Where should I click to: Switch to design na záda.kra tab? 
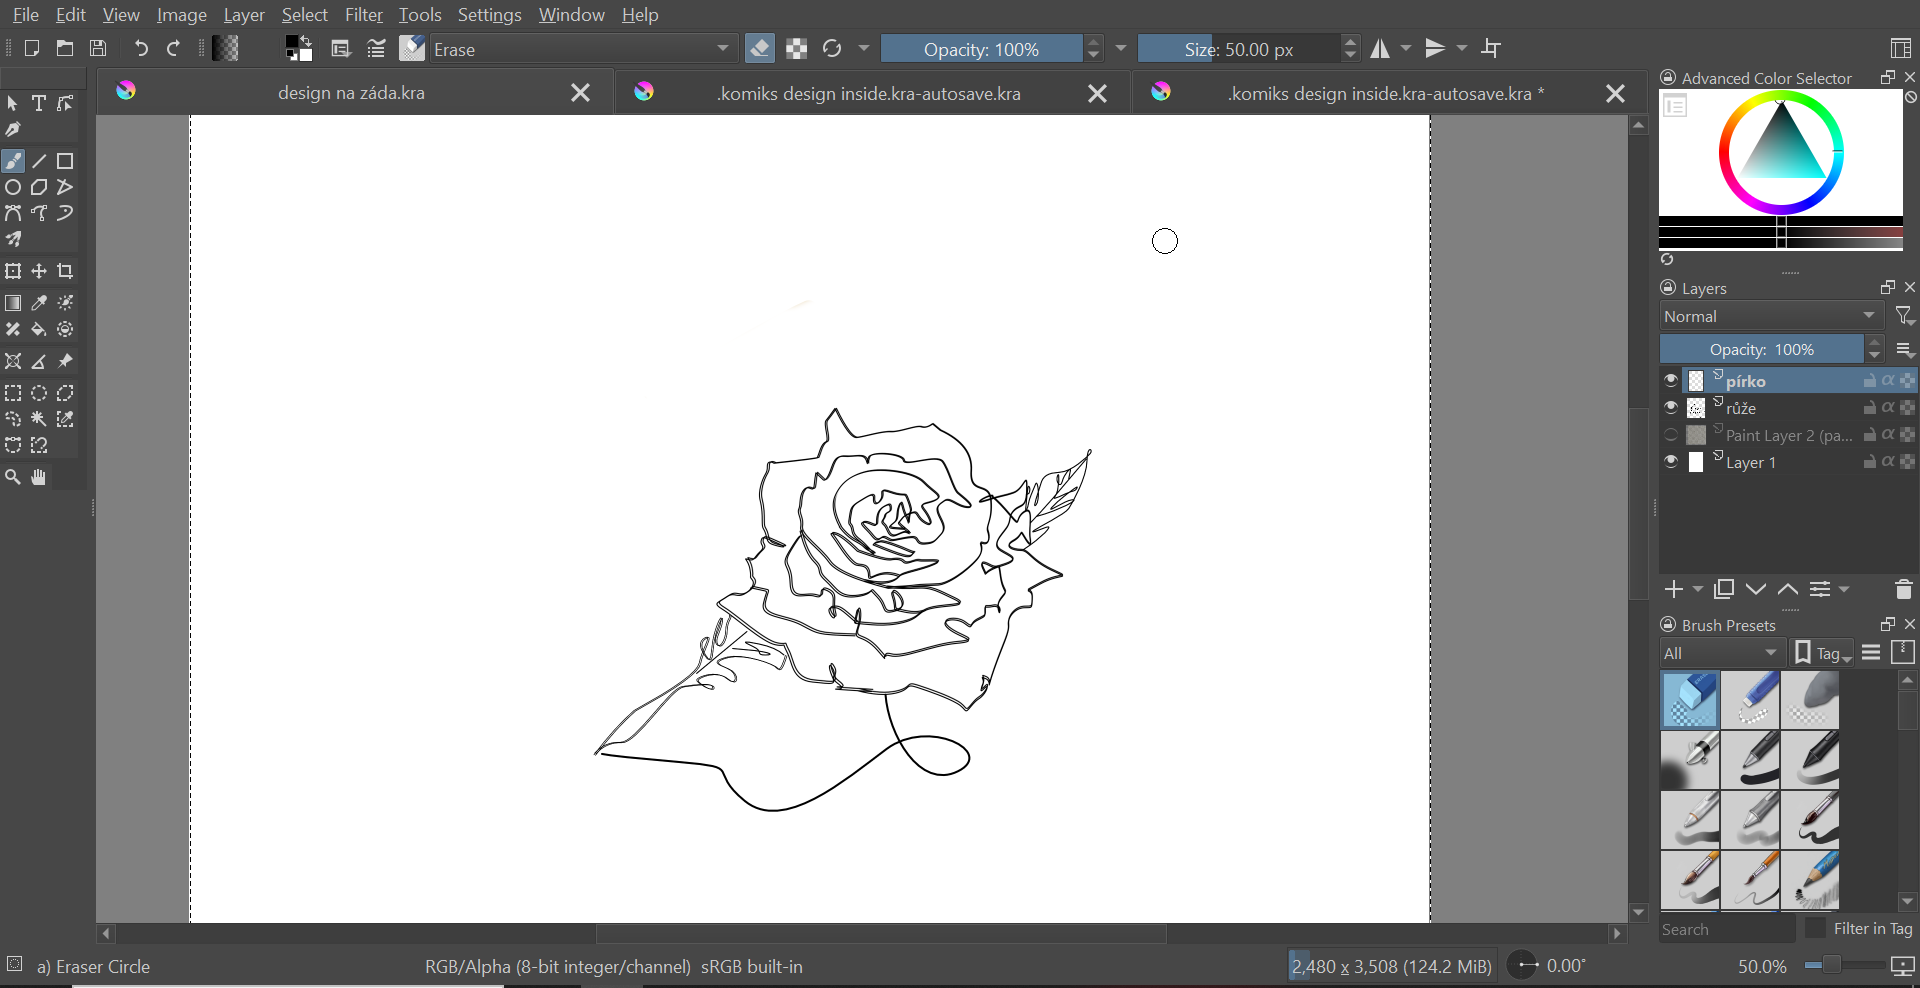point(351,93)
